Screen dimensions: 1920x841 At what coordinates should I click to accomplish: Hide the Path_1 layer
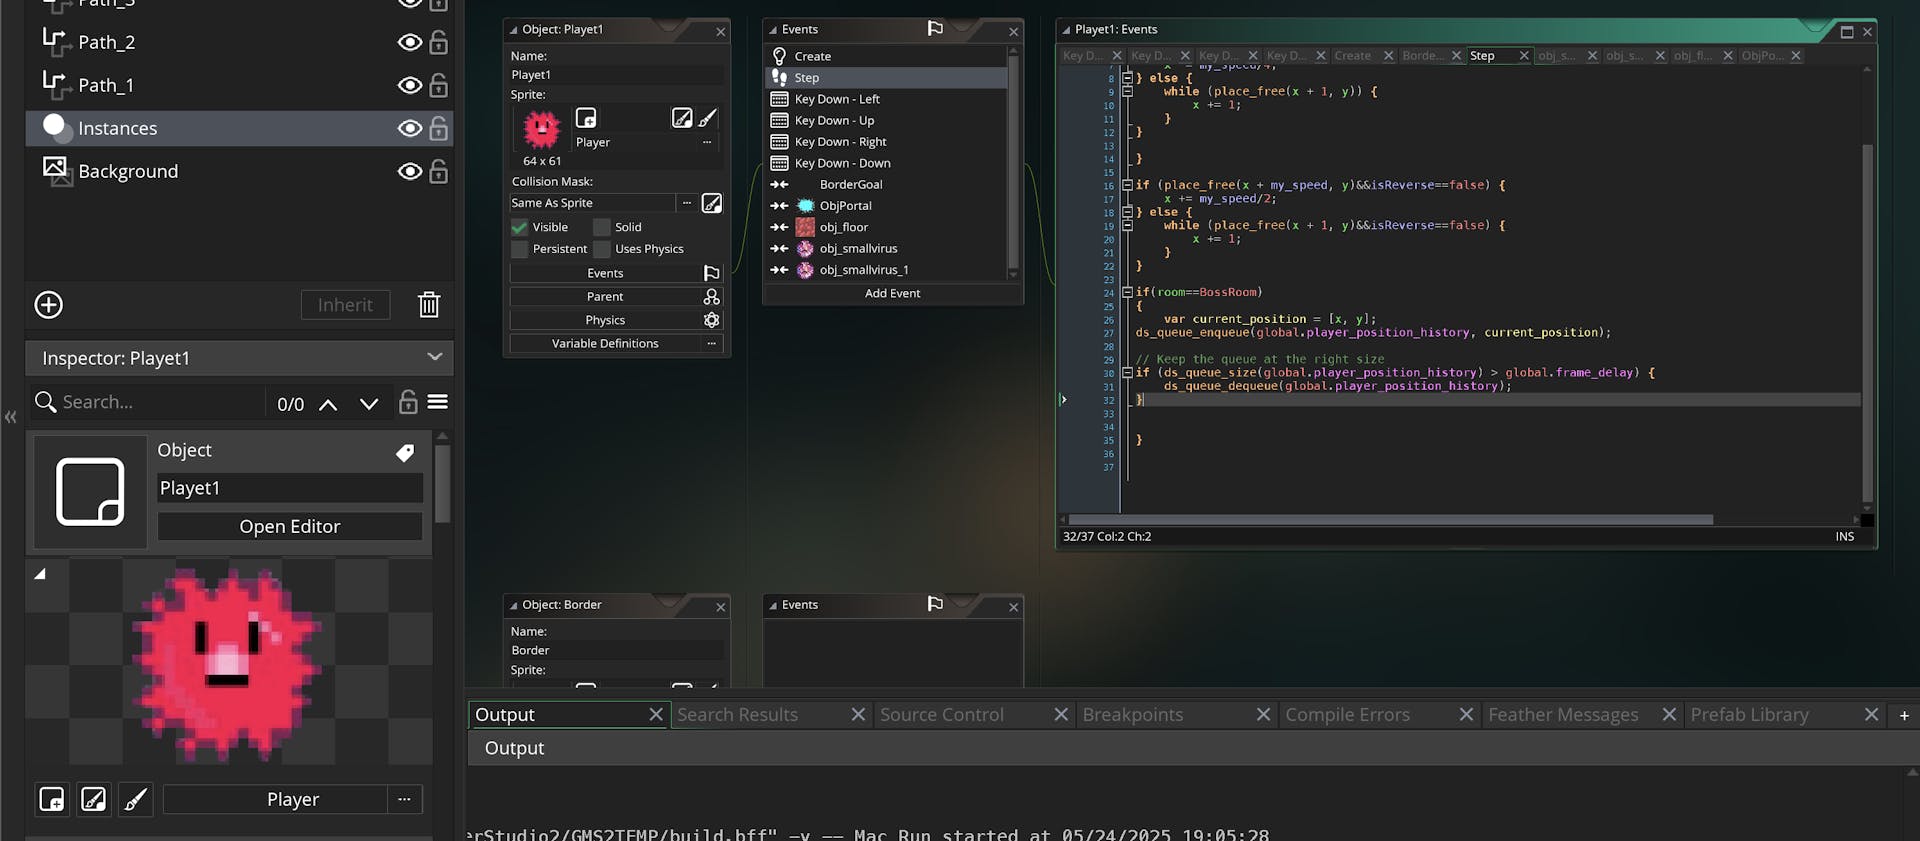click(x=409, y=85)
